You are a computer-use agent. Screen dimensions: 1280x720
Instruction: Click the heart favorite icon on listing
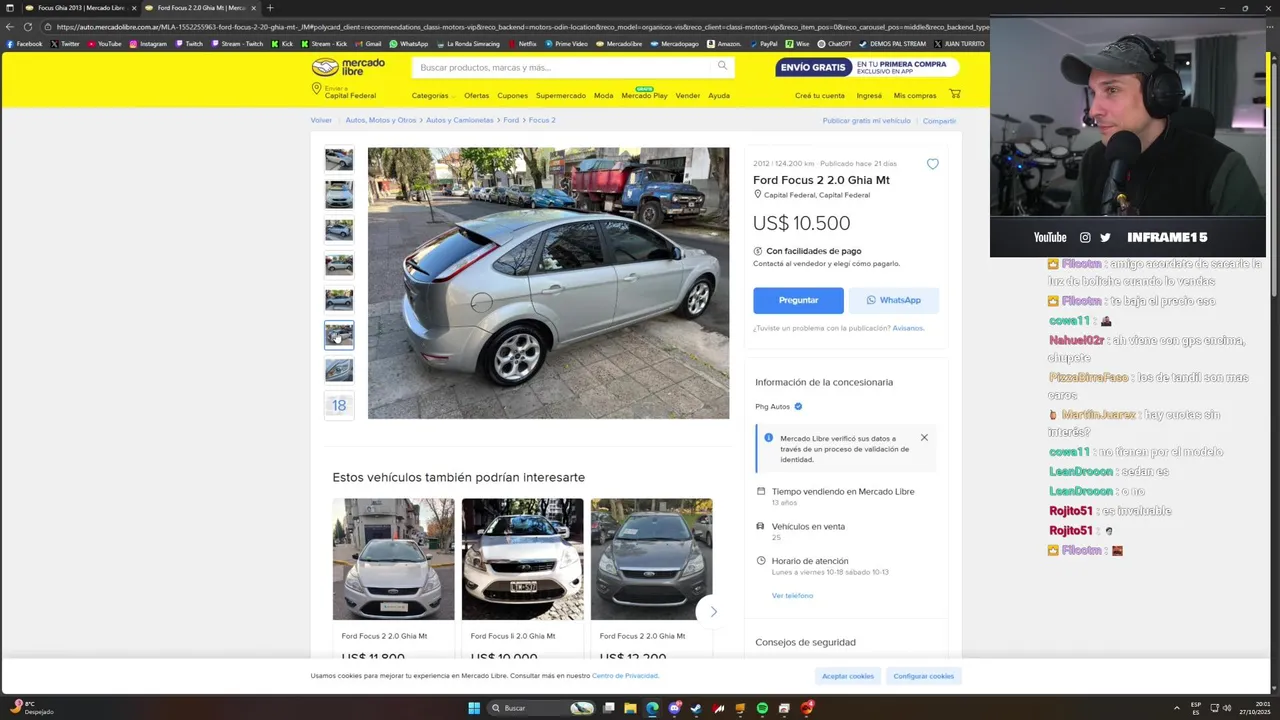point(932,164)
